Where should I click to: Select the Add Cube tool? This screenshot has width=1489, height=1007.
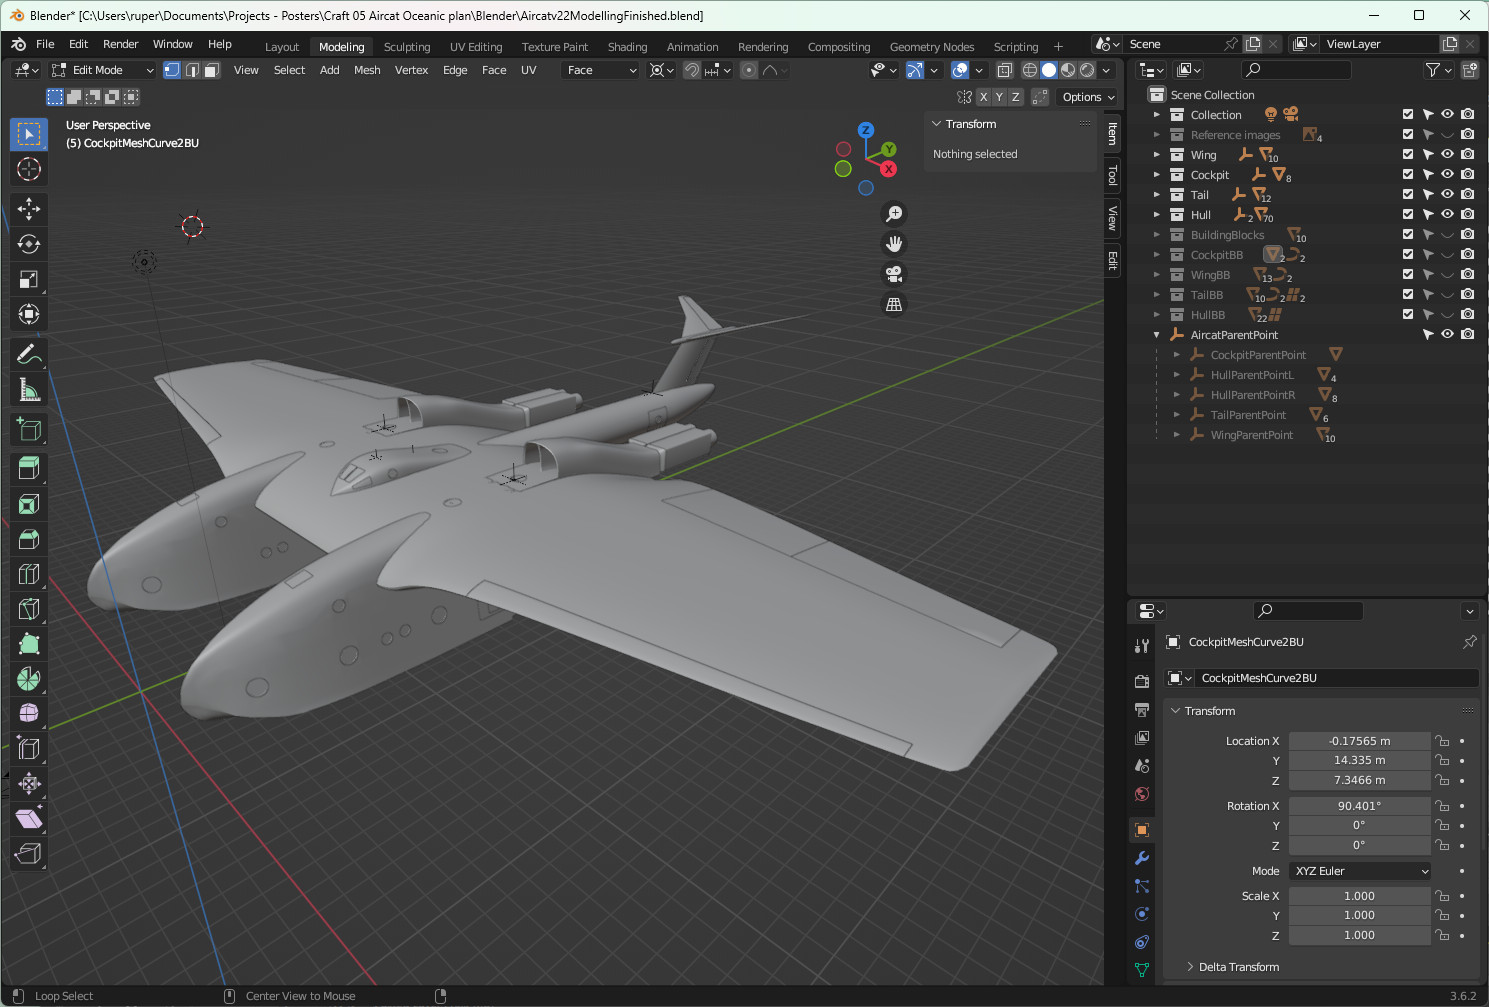(29, 429)
